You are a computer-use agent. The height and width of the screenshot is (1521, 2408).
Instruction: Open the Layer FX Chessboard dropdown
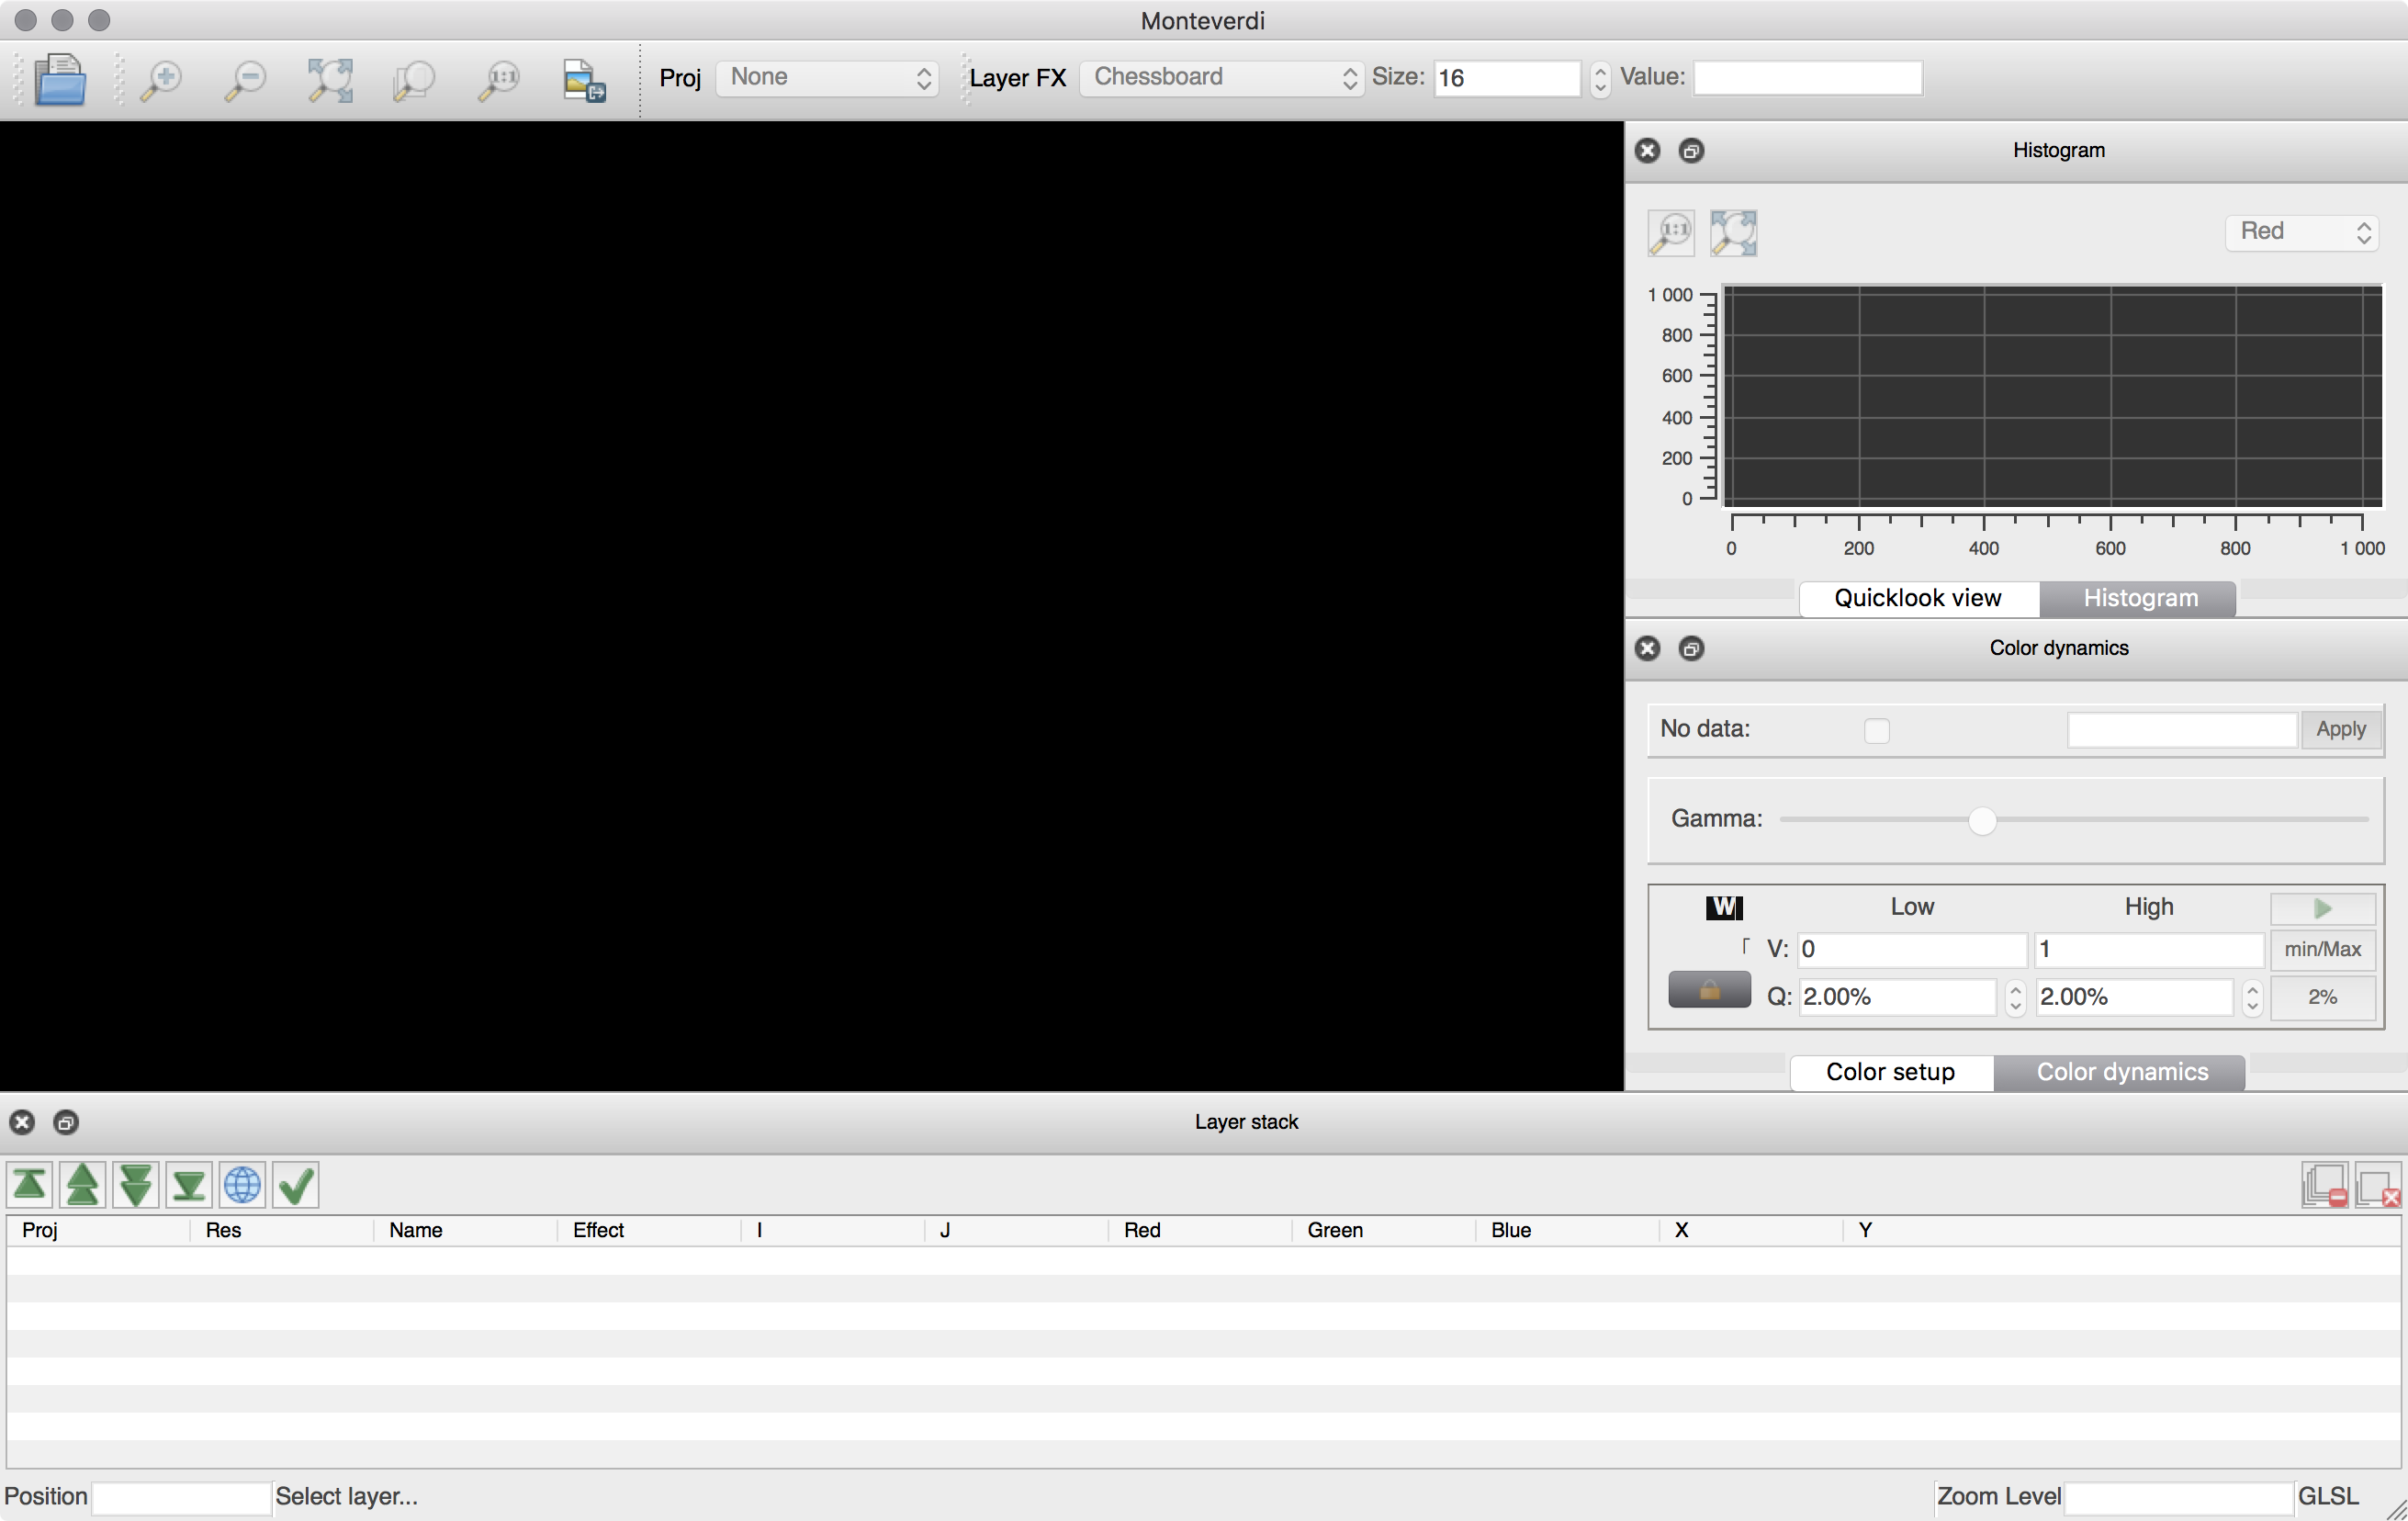click(1221, 78)
